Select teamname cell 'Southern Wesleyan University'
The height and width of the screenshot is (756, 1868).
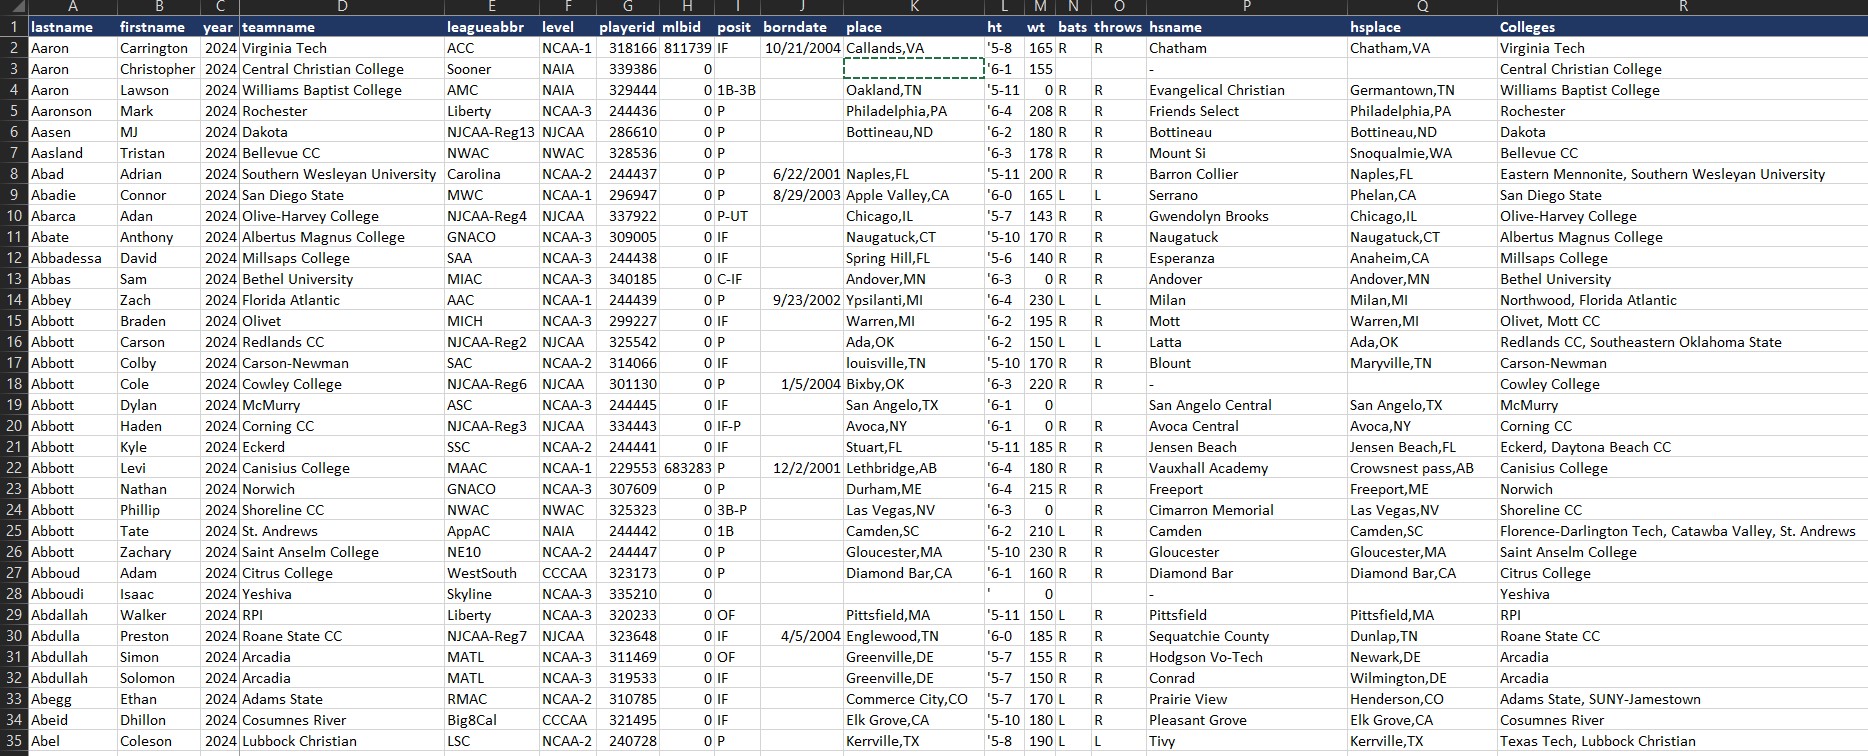(x=339, y=174)
